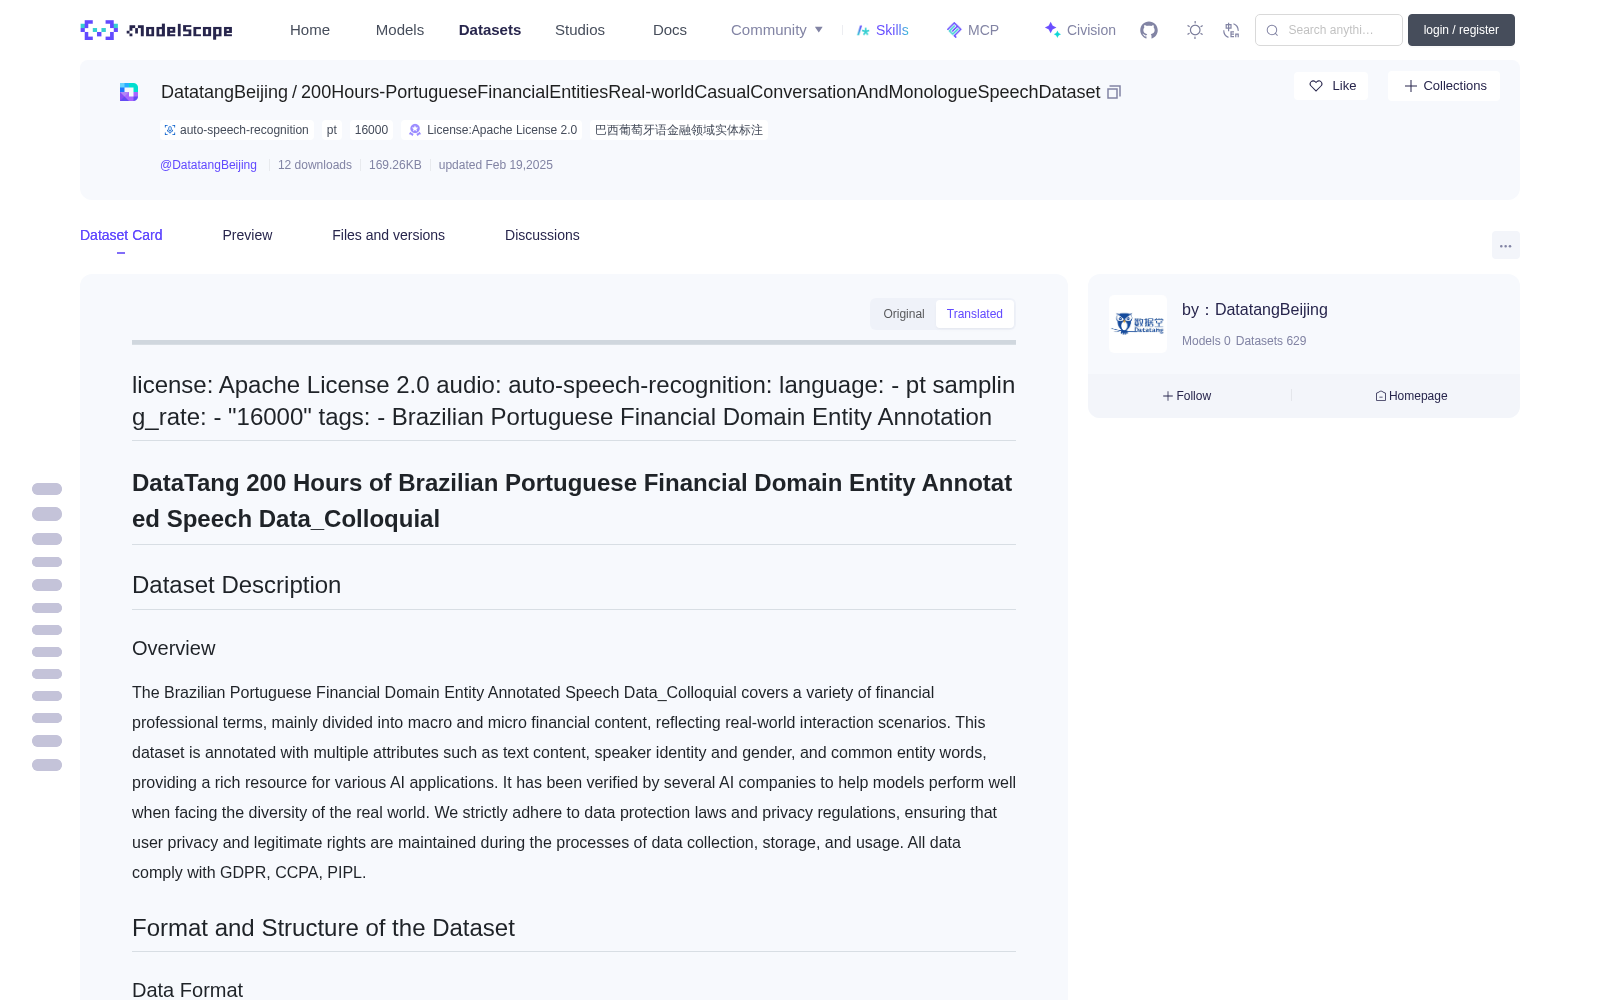Open the @DatatangBeijing owner link
The width and height of the screenshot is (1600, 1000).
point(208,165)
